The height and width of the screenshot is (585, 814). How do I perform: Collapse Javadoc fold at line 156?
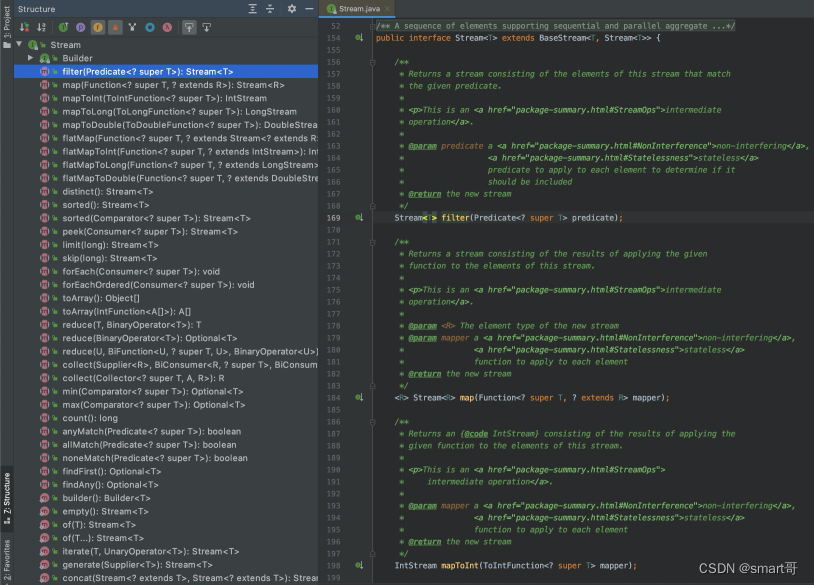point(373,62)
